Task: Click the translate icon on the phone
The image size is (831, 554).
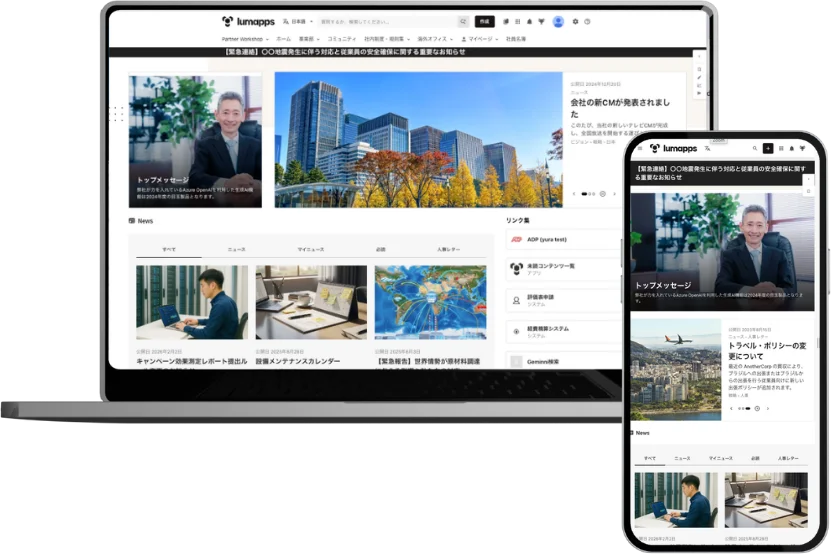Action: click(x=708, y=148)
